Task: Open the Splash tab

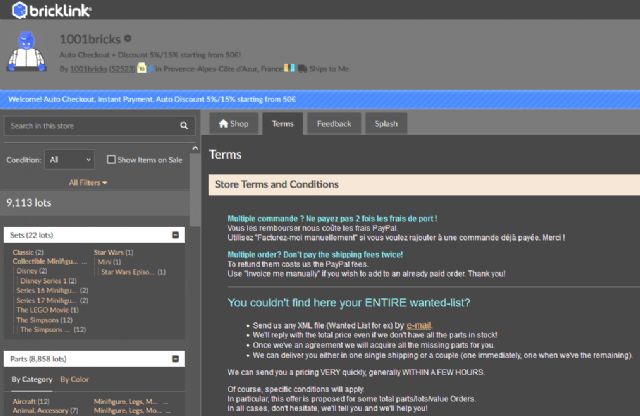Action: (385, 124)
